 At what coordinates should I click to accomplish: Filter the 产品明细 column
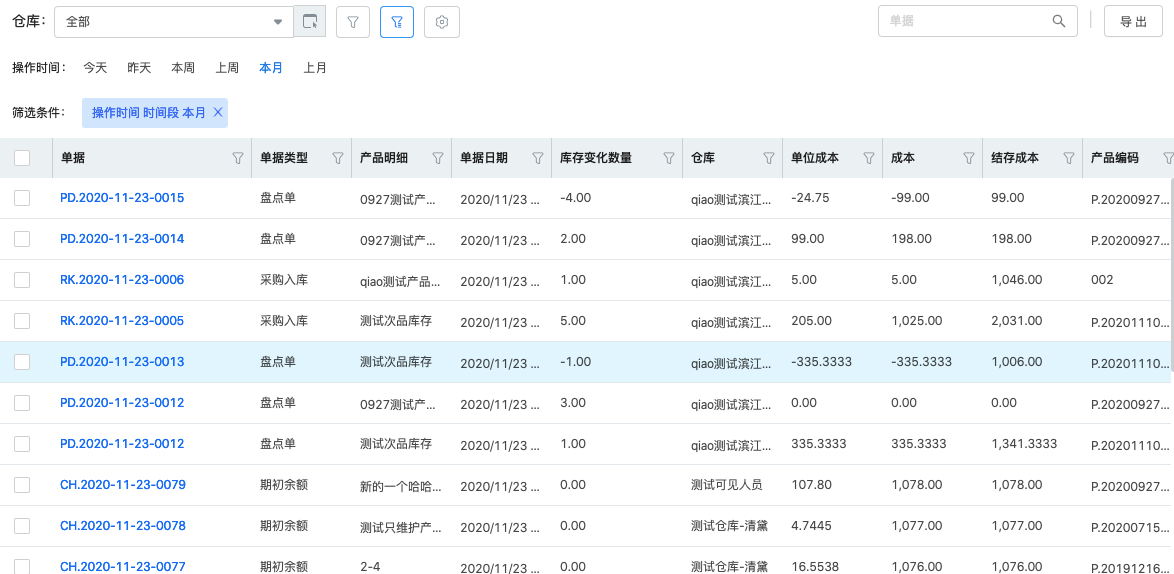[x=438, y=158]
